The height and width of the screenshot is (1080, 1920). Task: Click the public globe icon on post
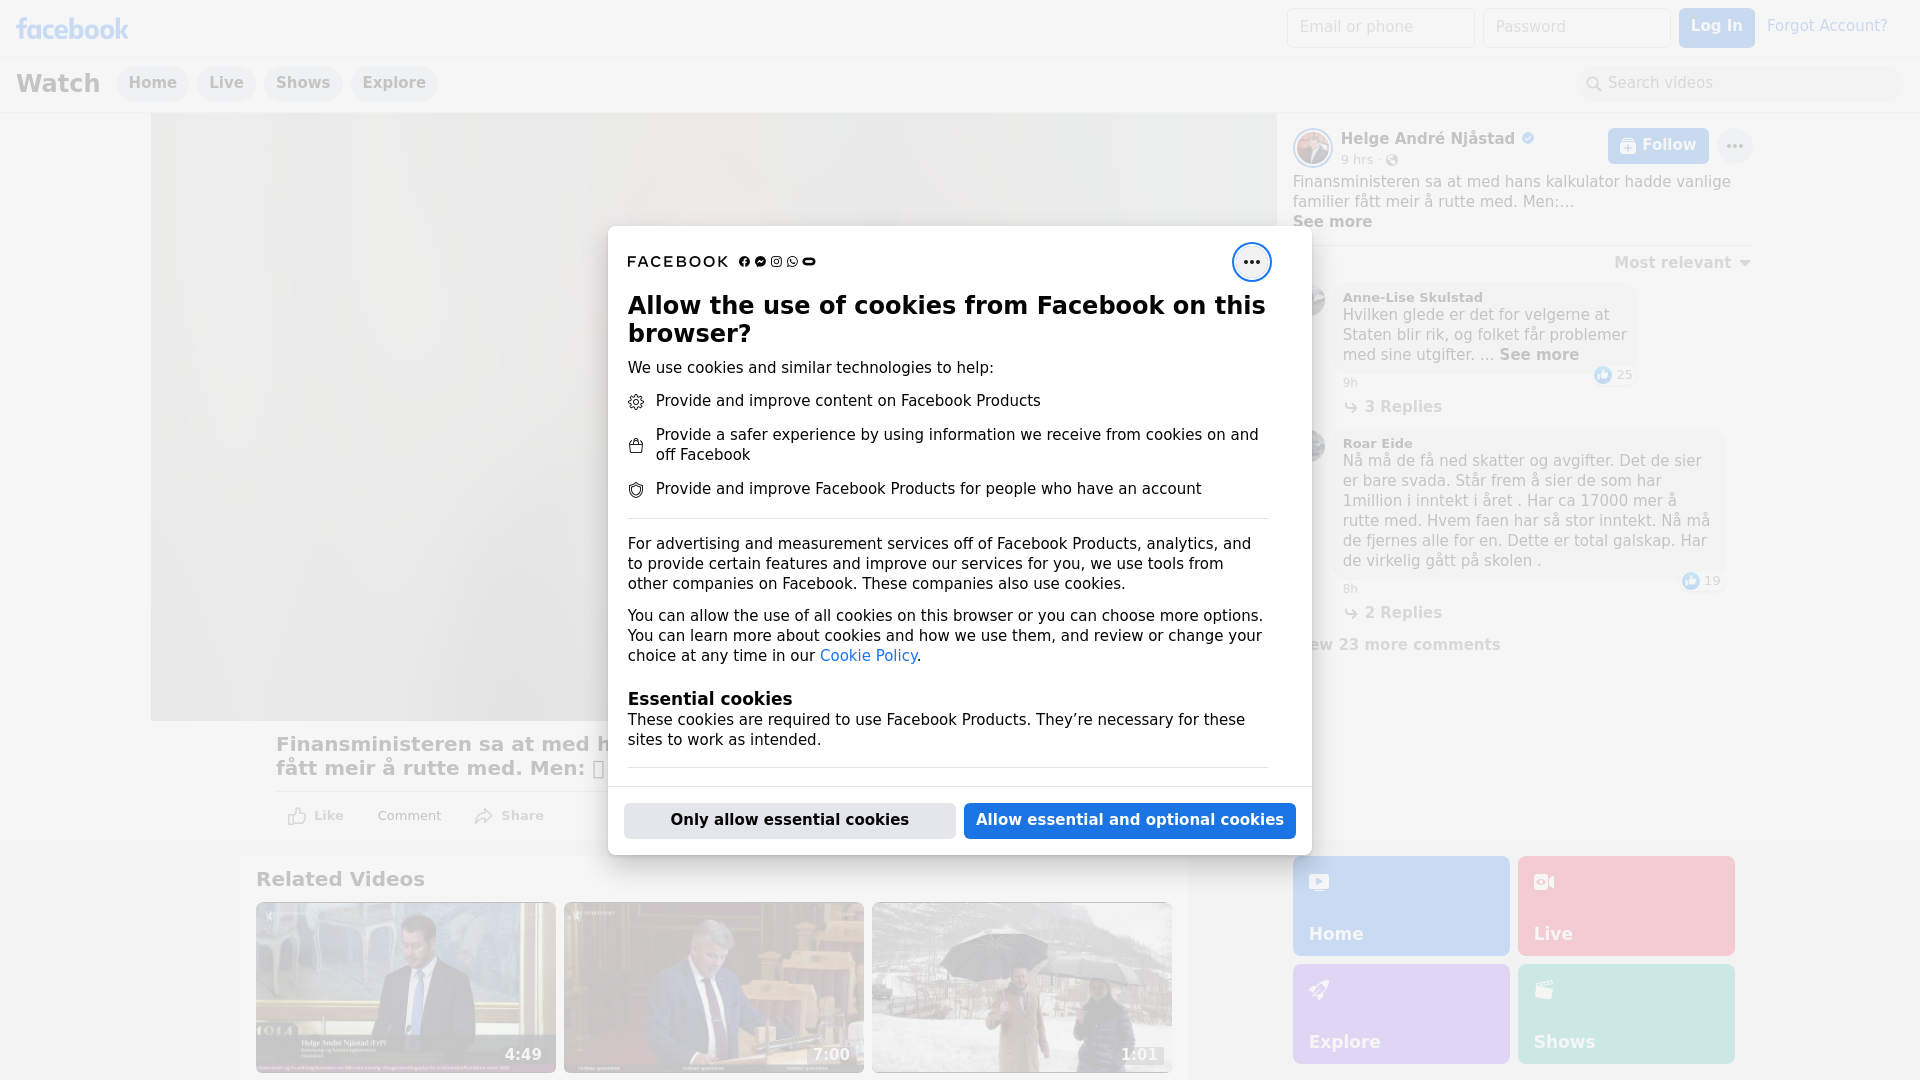1391,160
